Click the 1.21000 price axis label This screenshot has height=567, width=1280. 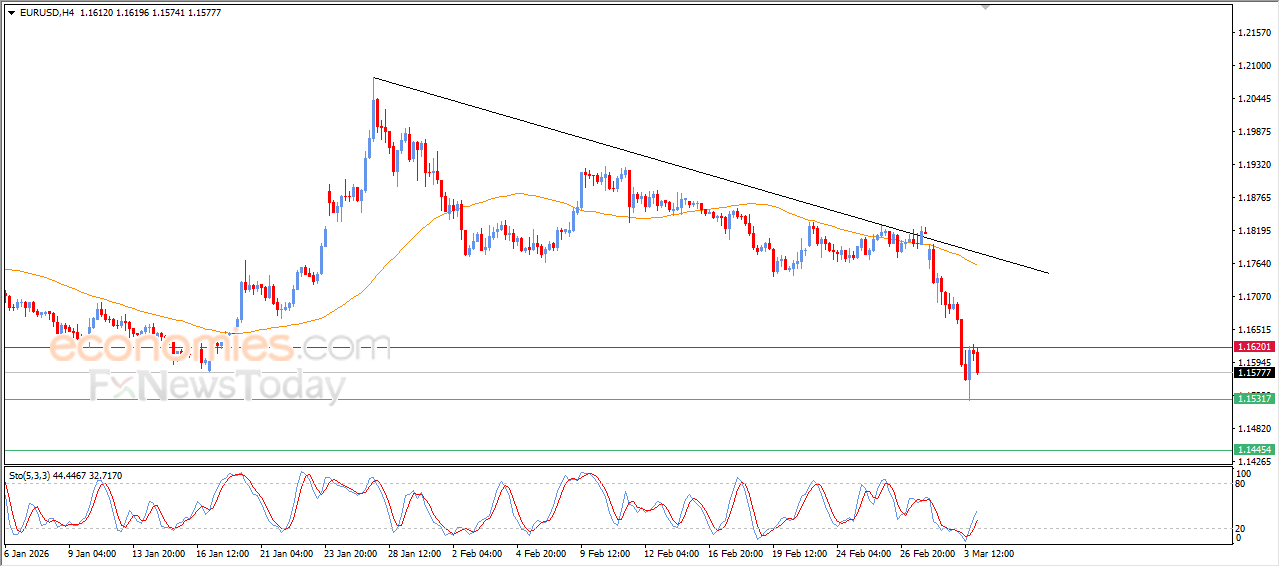[x=1254, y=66]
